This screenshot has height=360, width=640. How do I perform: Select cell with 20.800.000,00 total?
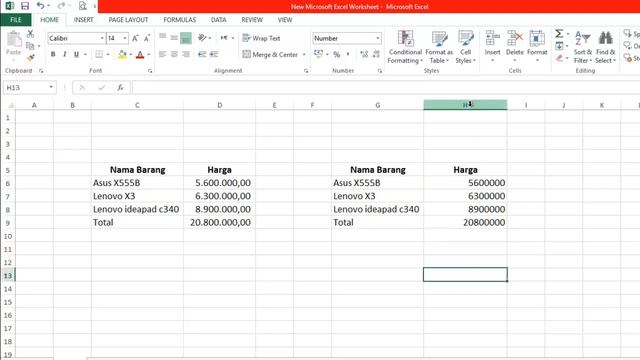point(220,222)
